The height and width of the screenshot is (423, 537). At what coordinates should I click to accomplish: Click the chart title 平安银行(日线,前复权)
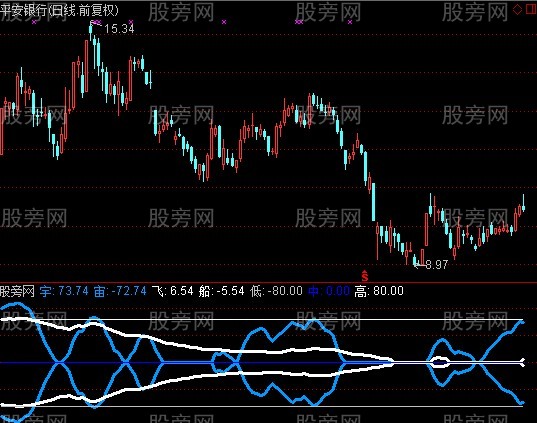point(59,10)
